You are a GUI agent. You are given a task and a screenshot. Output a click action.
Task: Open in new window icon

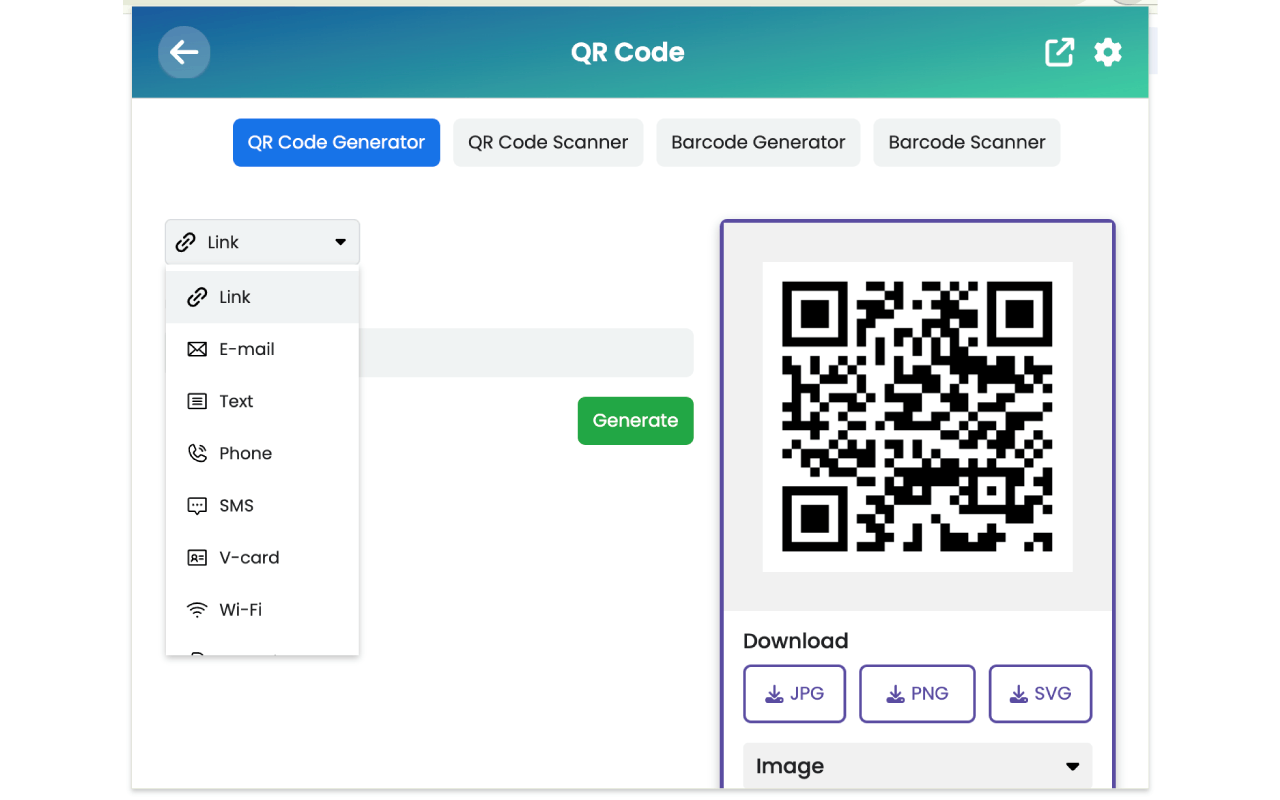1059,52
